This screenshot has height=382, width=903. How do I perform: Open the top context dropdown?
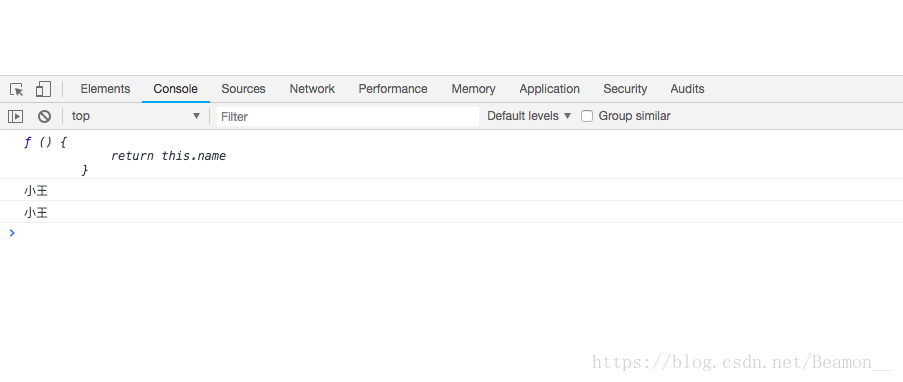pos(136,116)
